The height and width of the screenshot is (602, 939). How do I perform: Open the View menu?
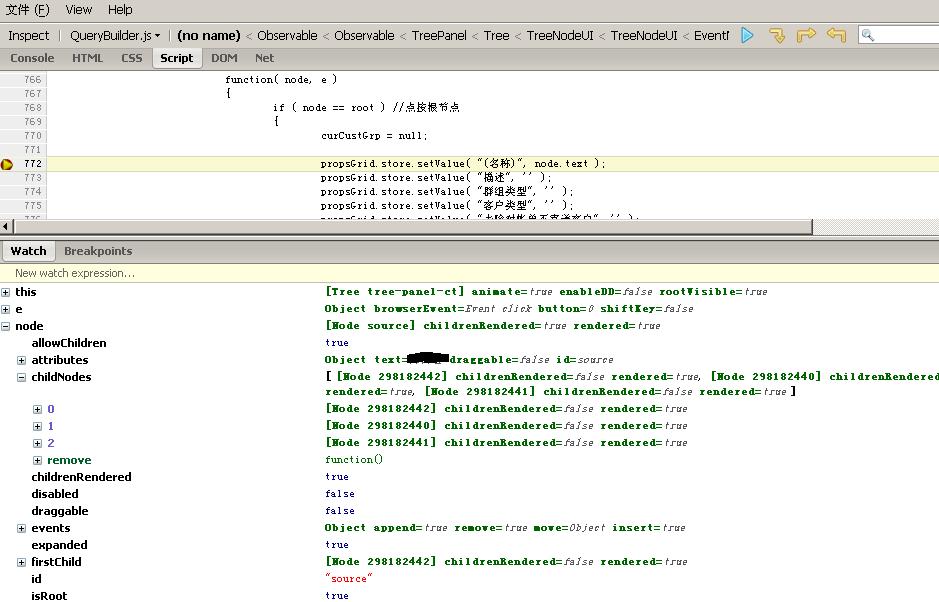79,10
